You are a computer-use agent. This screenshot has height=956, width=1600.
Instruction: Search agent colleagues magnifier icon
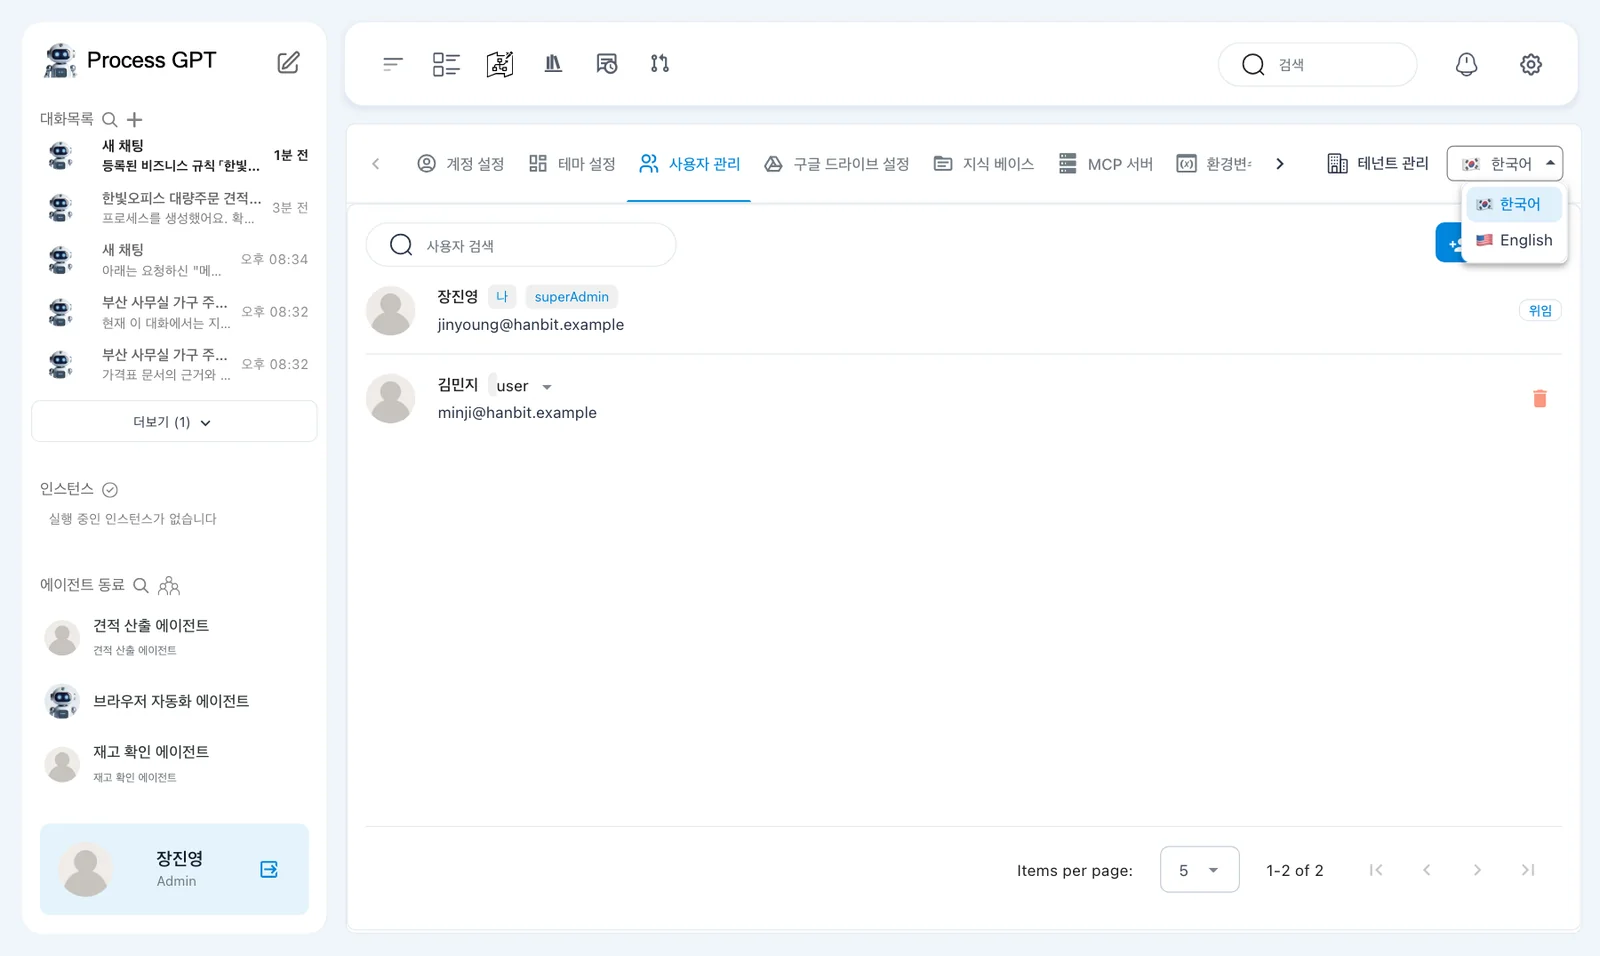click(141, 586)
